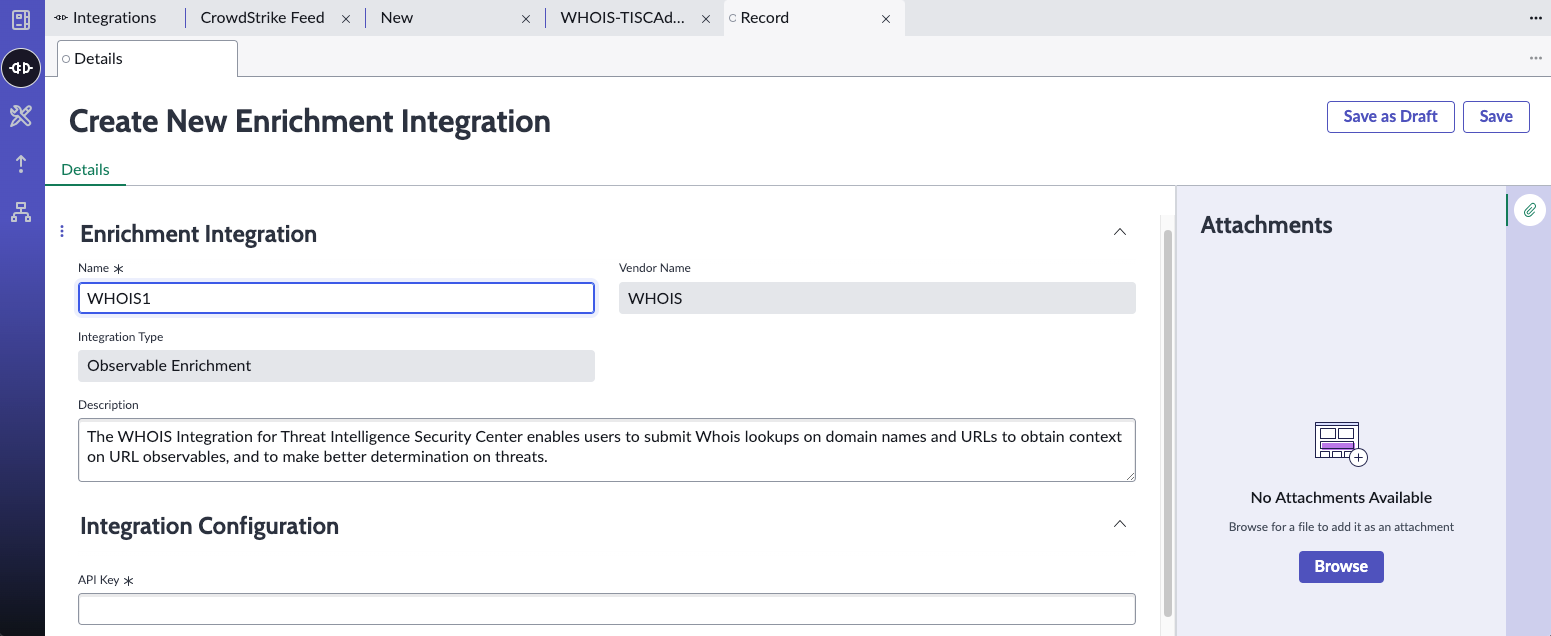Click the form vertical scrollbar
Image resolution: width=1551 pixels, height=636 pixels.
(x=1167, y=424)
